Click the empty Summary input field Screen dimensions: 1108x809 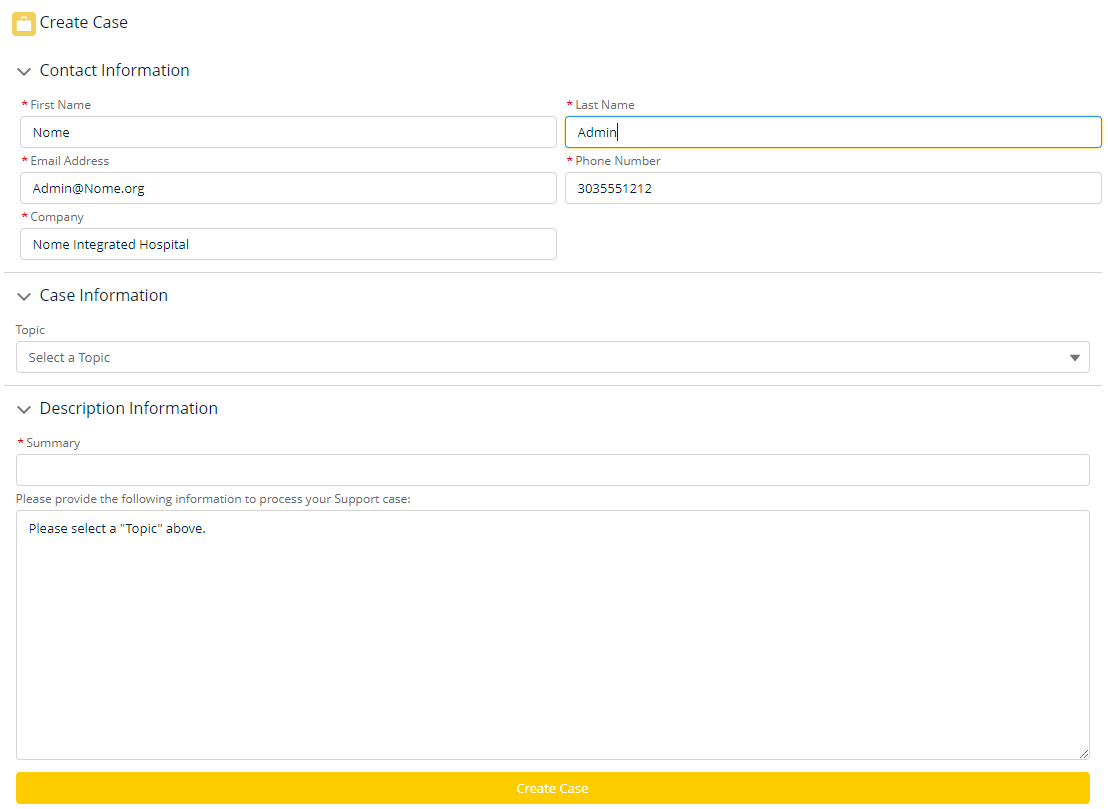tap(552, 470)
